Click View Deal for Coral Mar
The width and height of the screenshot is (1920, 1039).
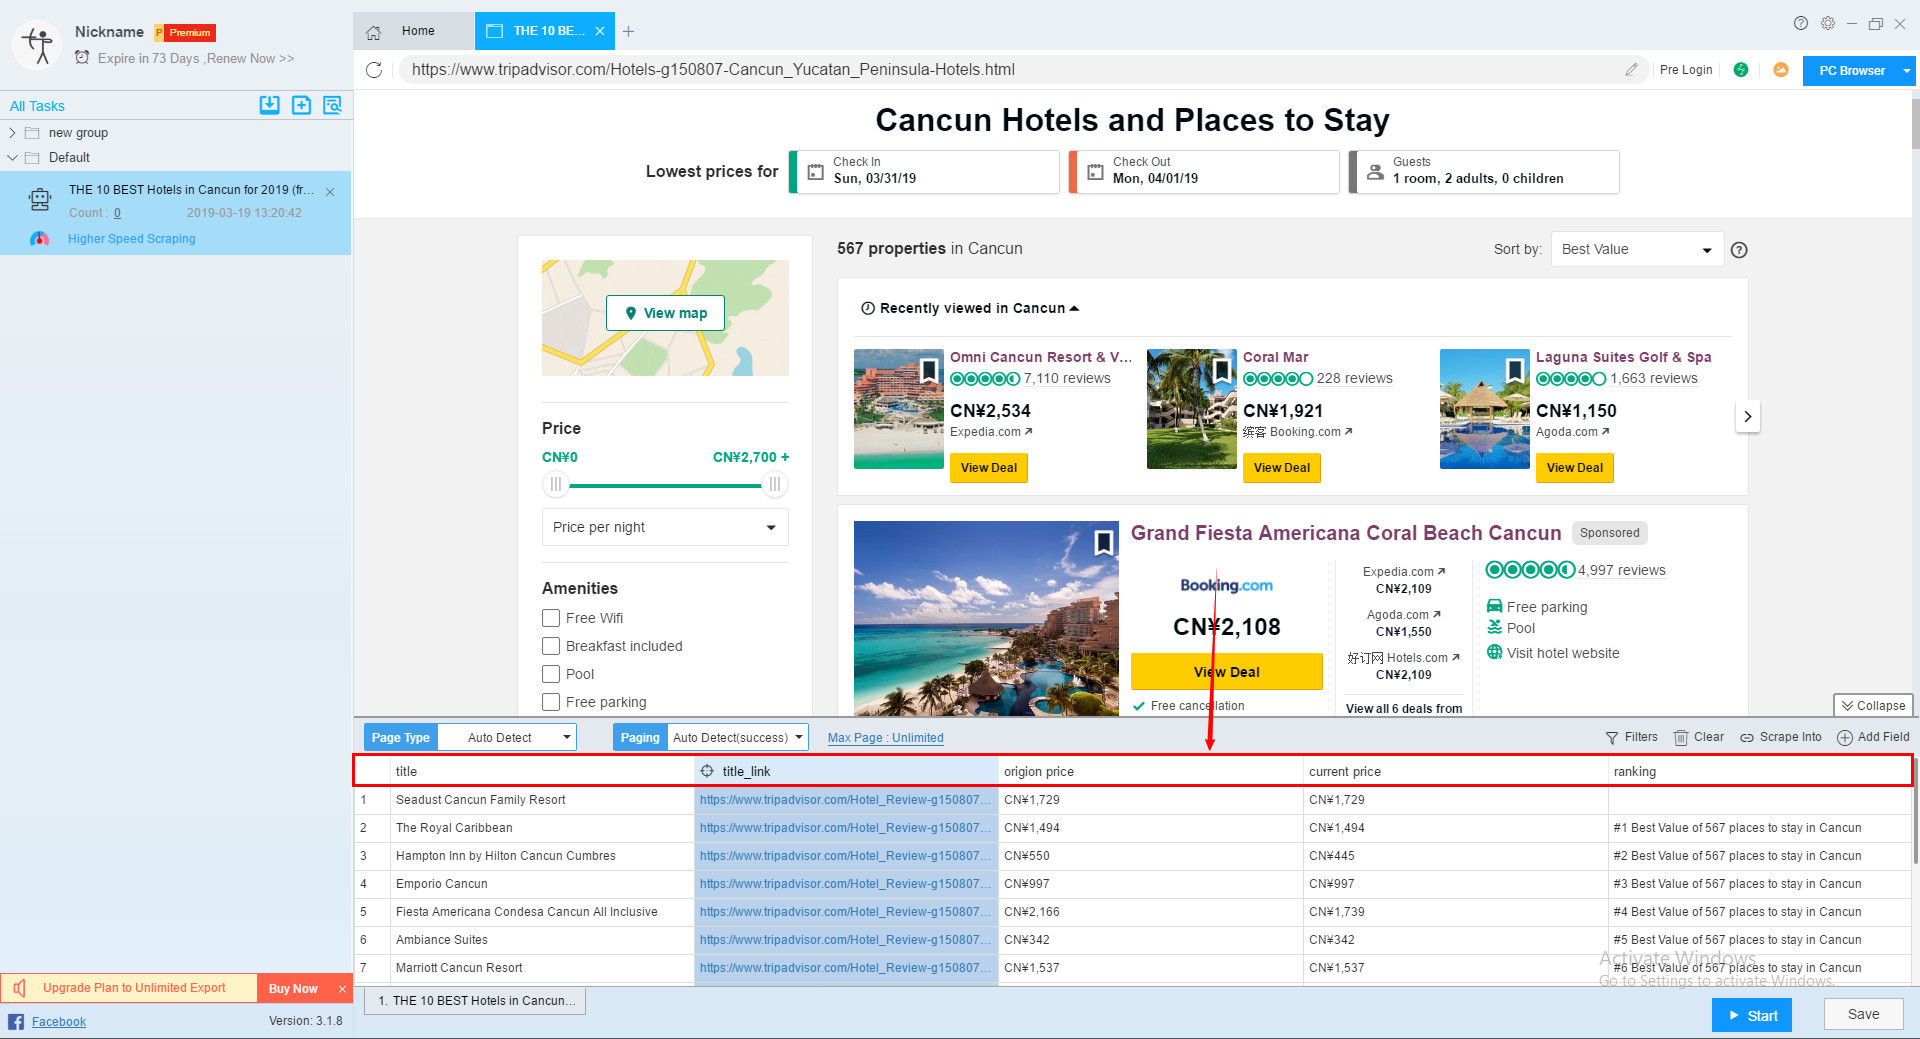click(1281, 468)
